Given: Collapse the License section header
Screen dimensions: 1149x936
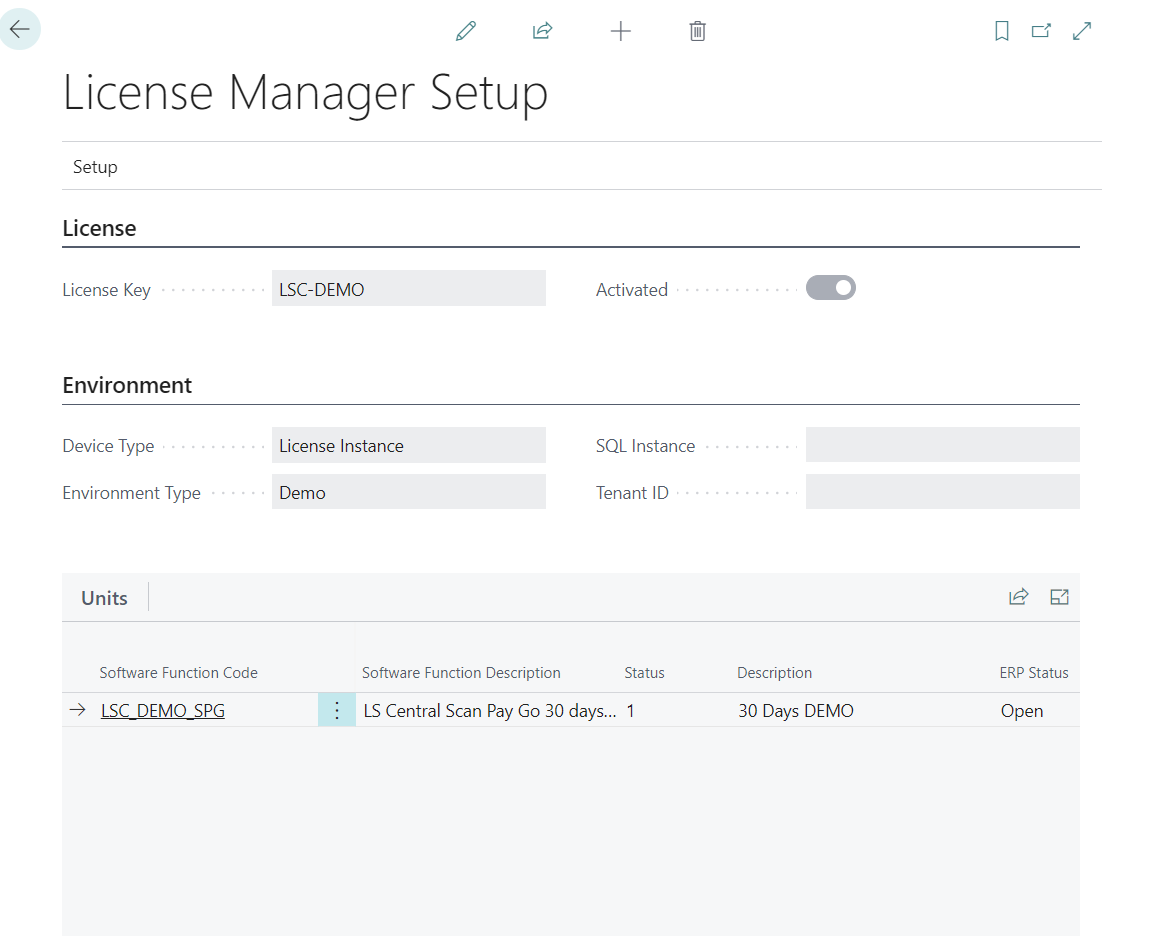Looking at the screenshot, I should coord(99,228).
